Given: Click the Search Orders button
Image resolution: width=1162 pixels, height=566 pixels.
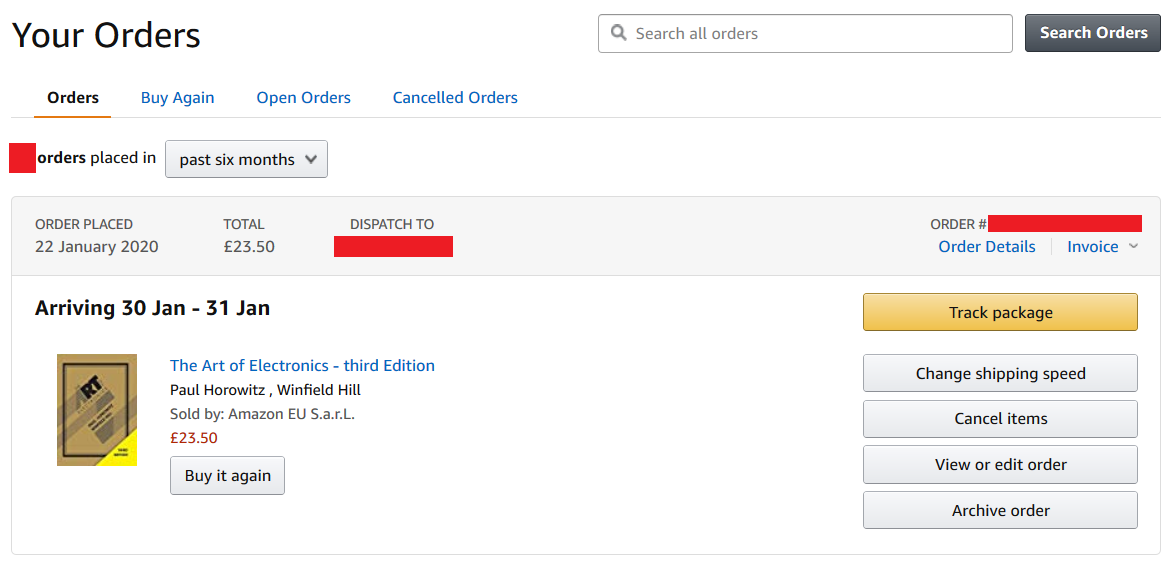Looking at the screenshot, I should [1093, 33].
